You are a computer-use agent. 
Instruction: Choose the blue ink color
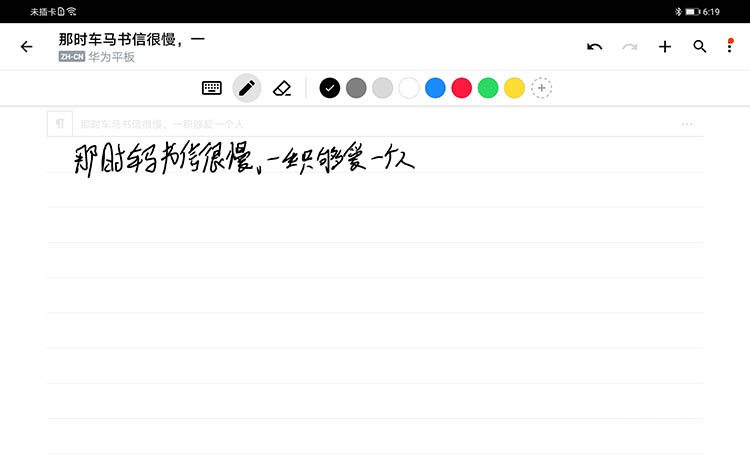435,88
